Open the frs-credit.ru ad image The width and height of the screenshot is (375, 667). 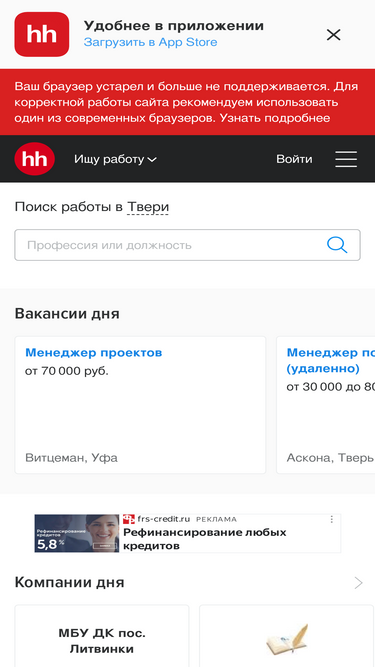77,533
